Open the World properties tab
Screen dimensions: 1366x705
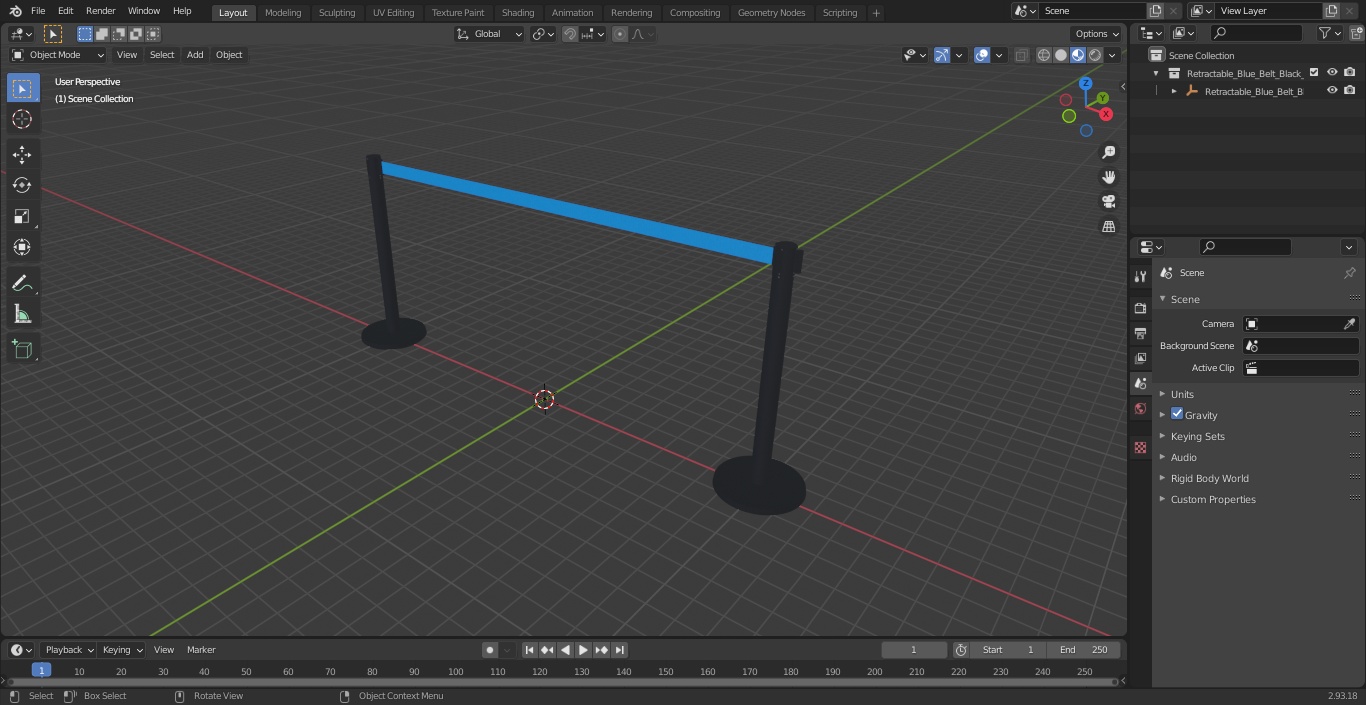pos(1140,409)
